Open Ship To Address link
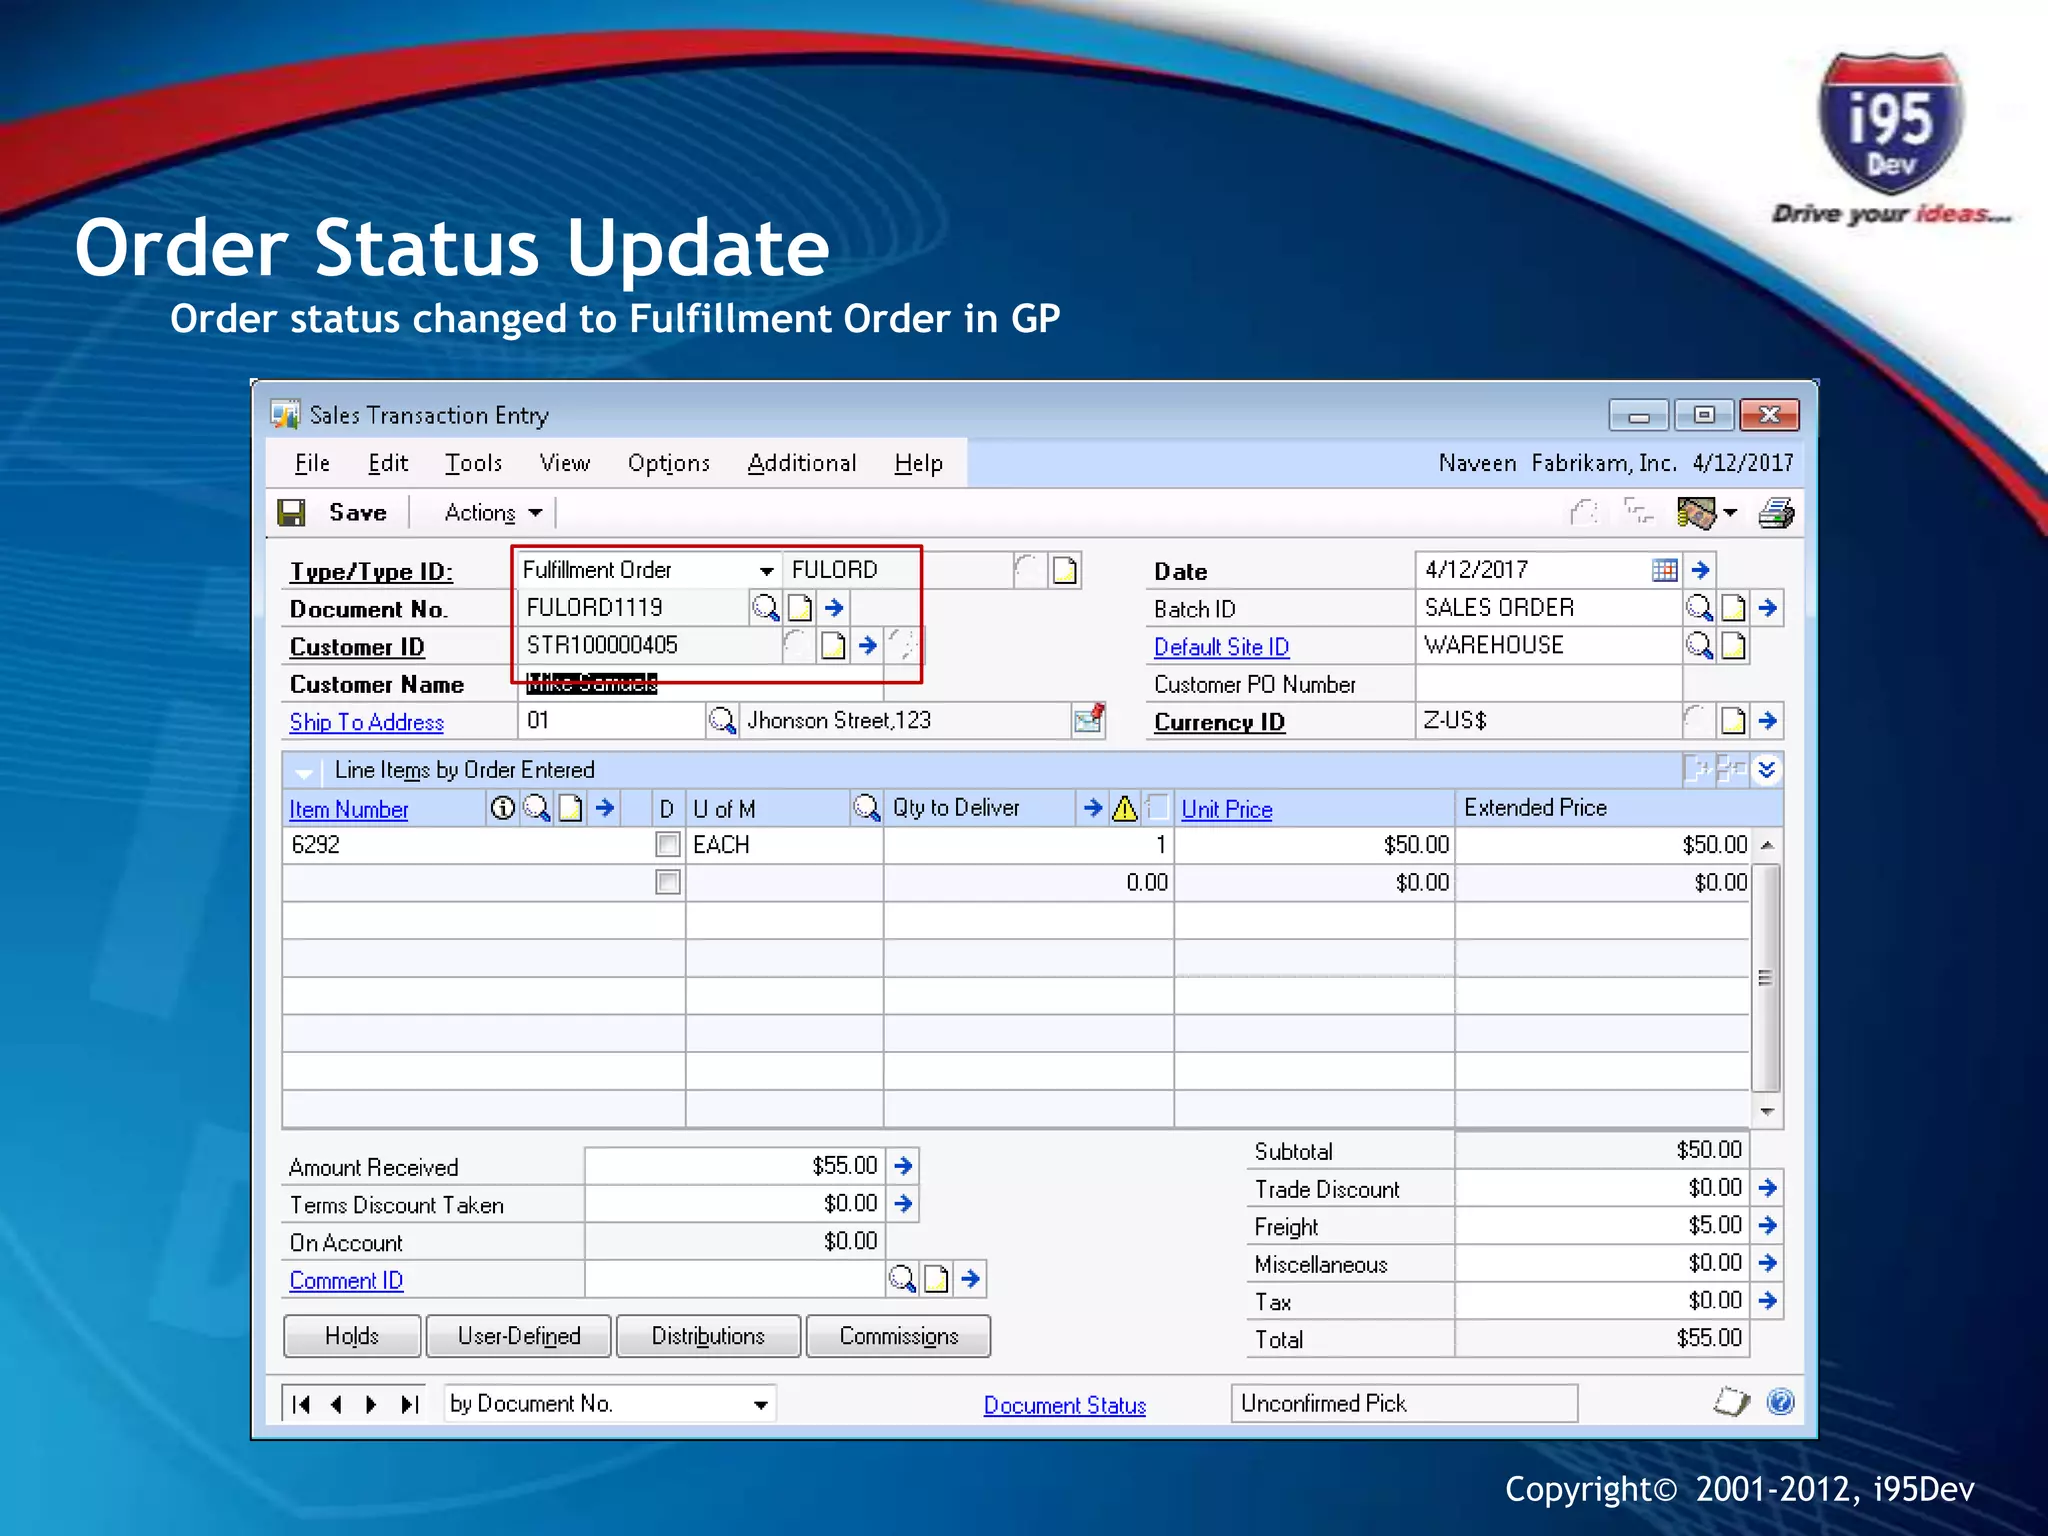The height and width of the screenshot is (1536, 2048). point(367,722)
